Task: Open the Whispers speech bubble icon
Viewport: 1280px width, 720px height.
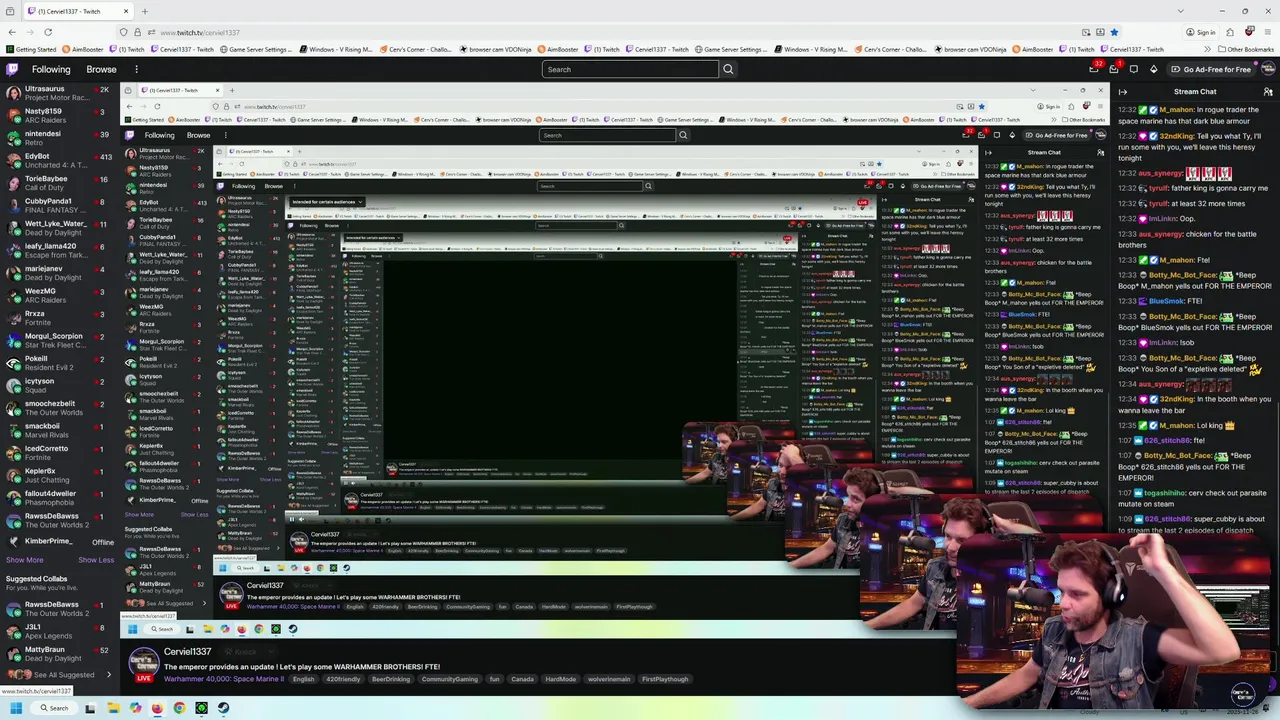Action: [x=1133, y=69]
